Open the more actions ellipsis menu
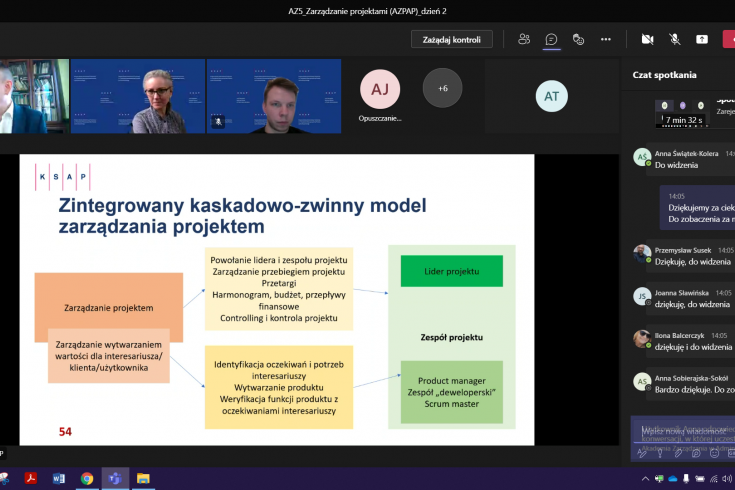This screenshot has height=490, width=735. pyautogui.click(x=605, y=39)
